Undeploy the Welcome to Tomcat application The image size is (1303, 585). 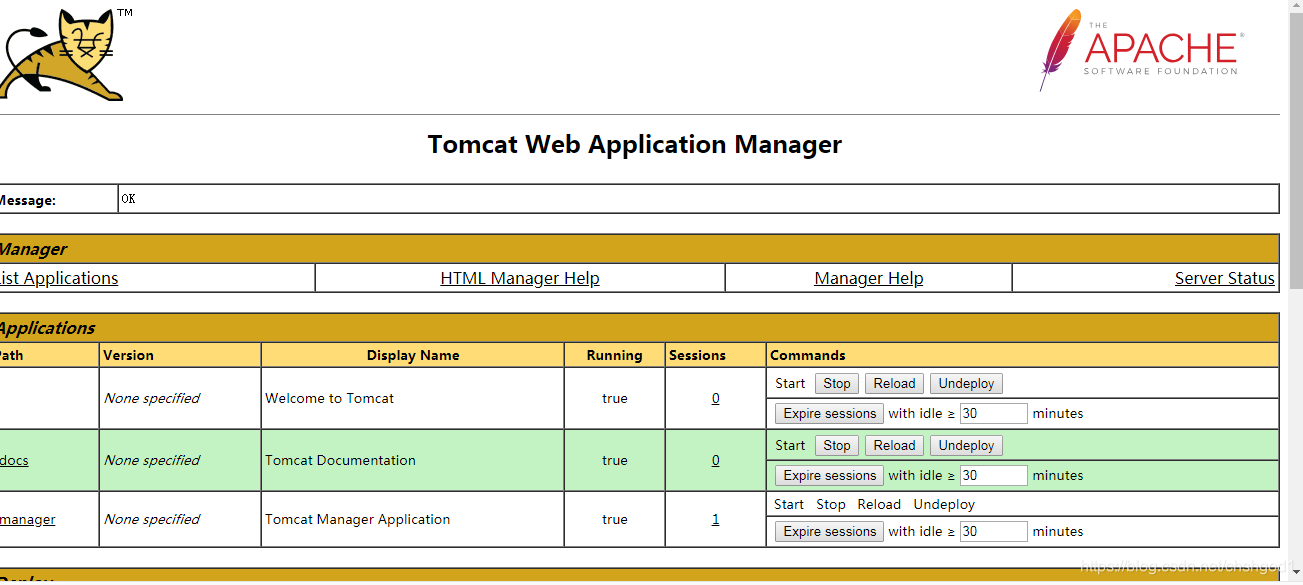tap(965, 383)
